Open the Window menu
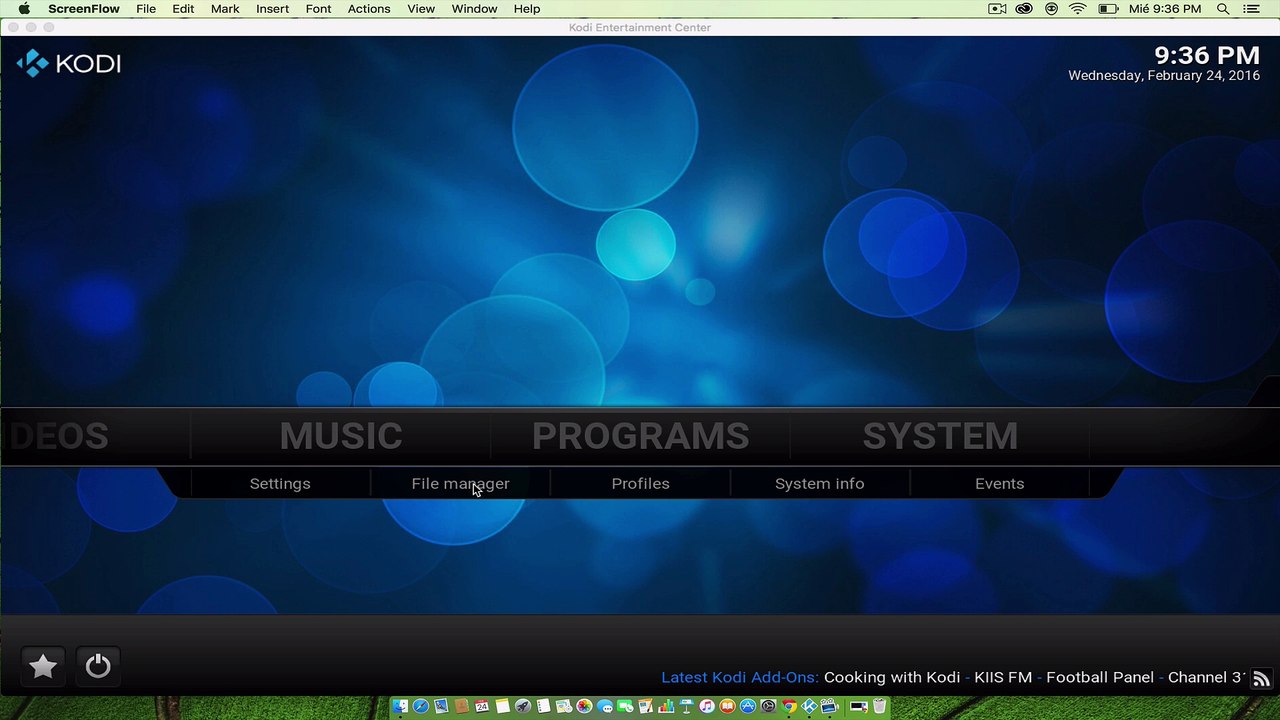Image resolution: width=1280 pixels, height=720 pixels. click(474, 9)
